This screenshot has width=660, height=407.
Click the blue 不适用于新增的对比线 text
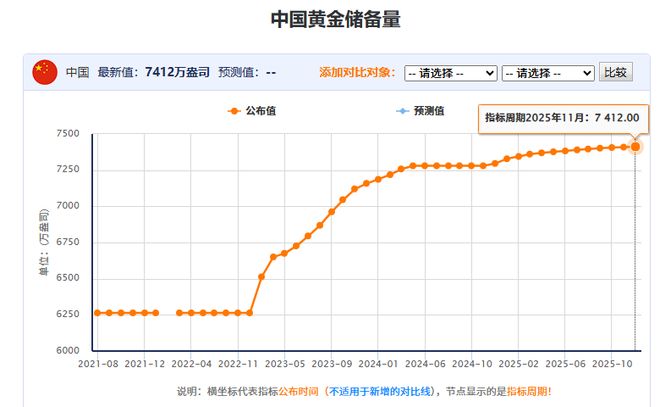380,391
